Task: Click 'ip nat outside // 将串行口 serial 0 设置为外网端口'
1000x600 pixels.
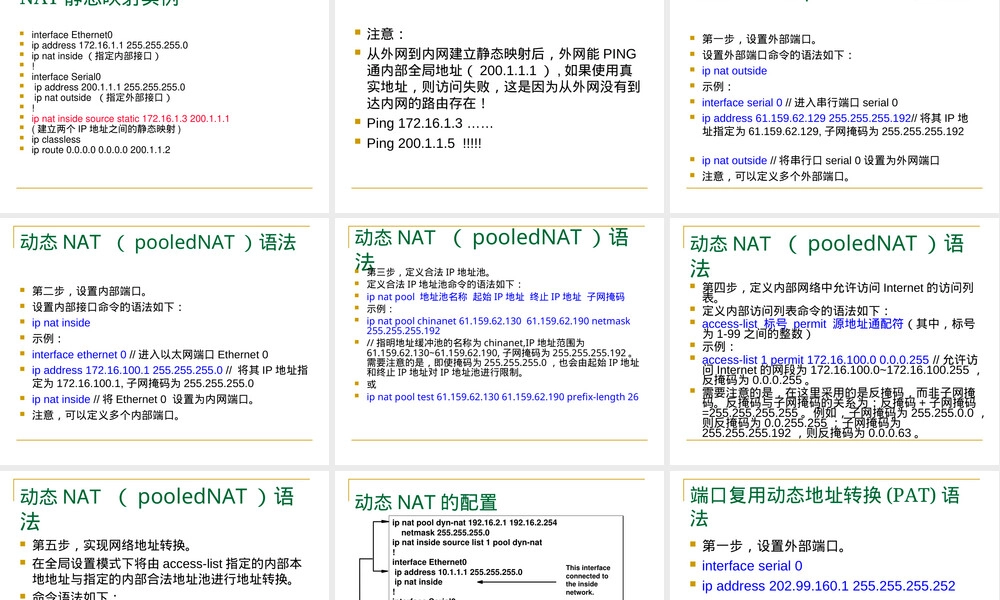Action: pos(821,161)
